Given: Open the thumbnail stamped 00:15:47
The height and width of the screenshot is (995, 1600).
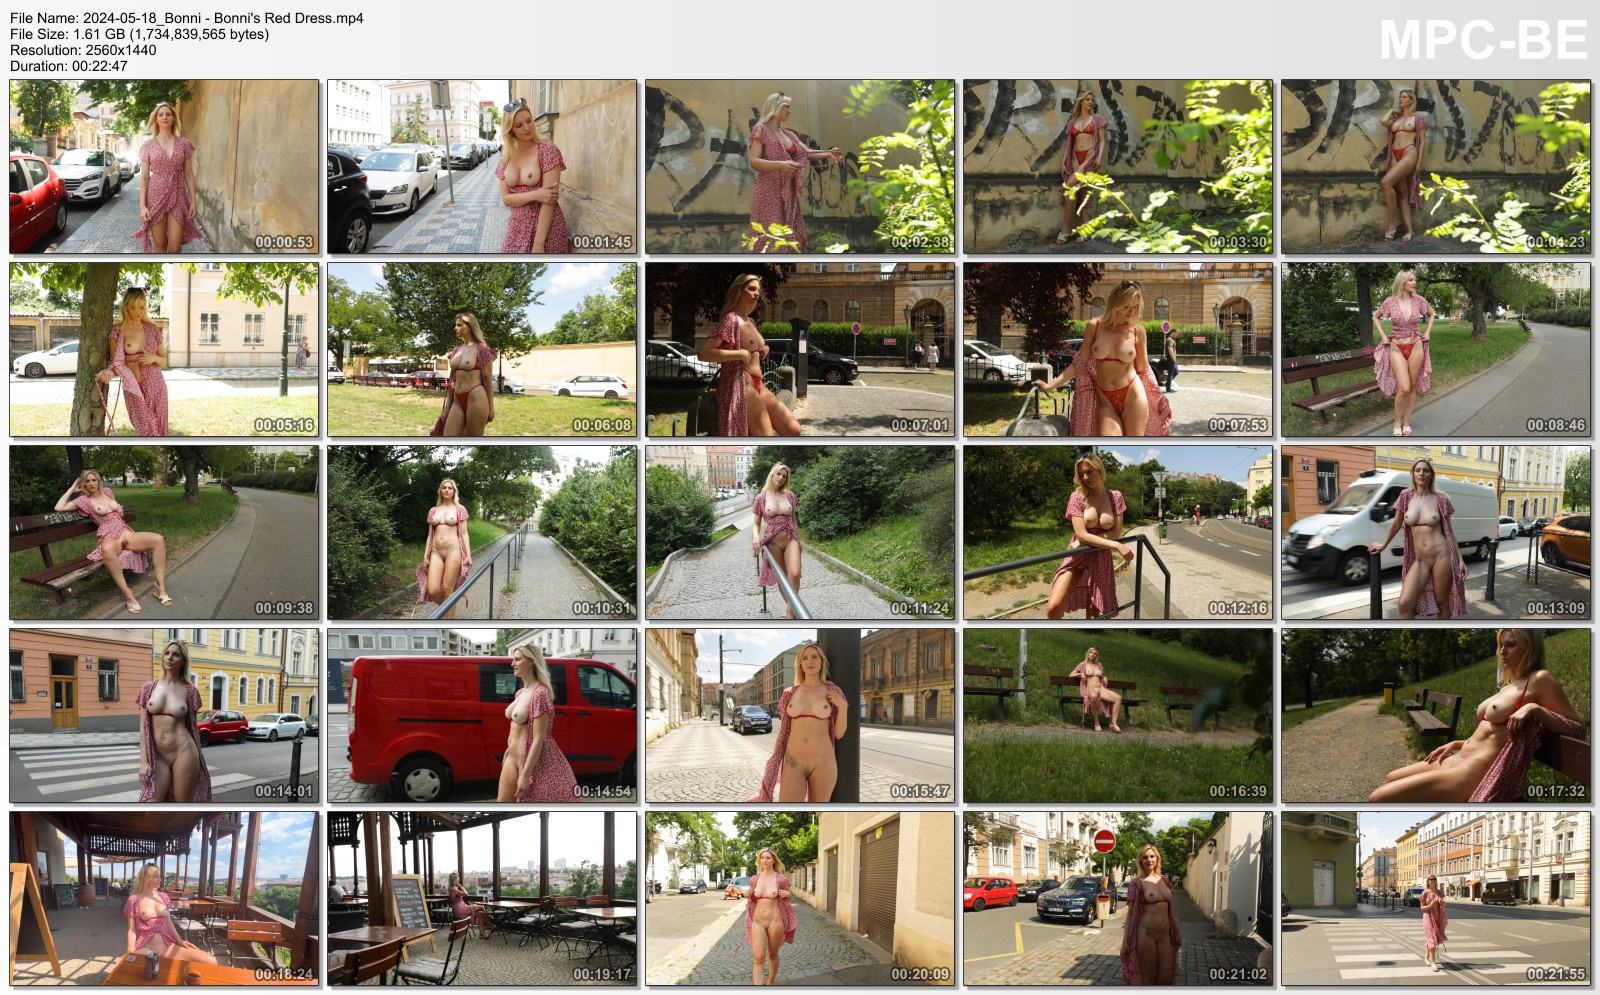Looking at the screenshot, I should click(x=800, y=716).
